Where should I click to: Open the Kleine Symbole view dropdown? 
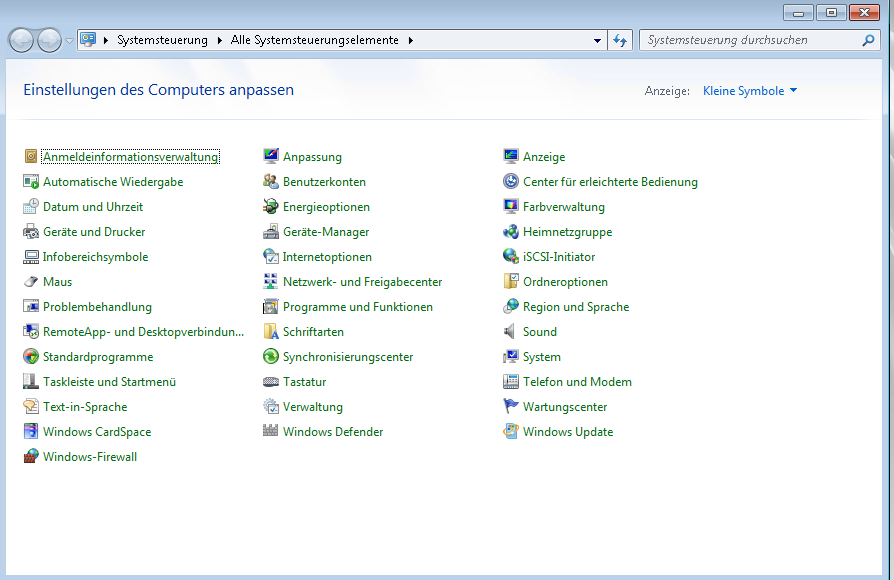[x=750, y=91]
